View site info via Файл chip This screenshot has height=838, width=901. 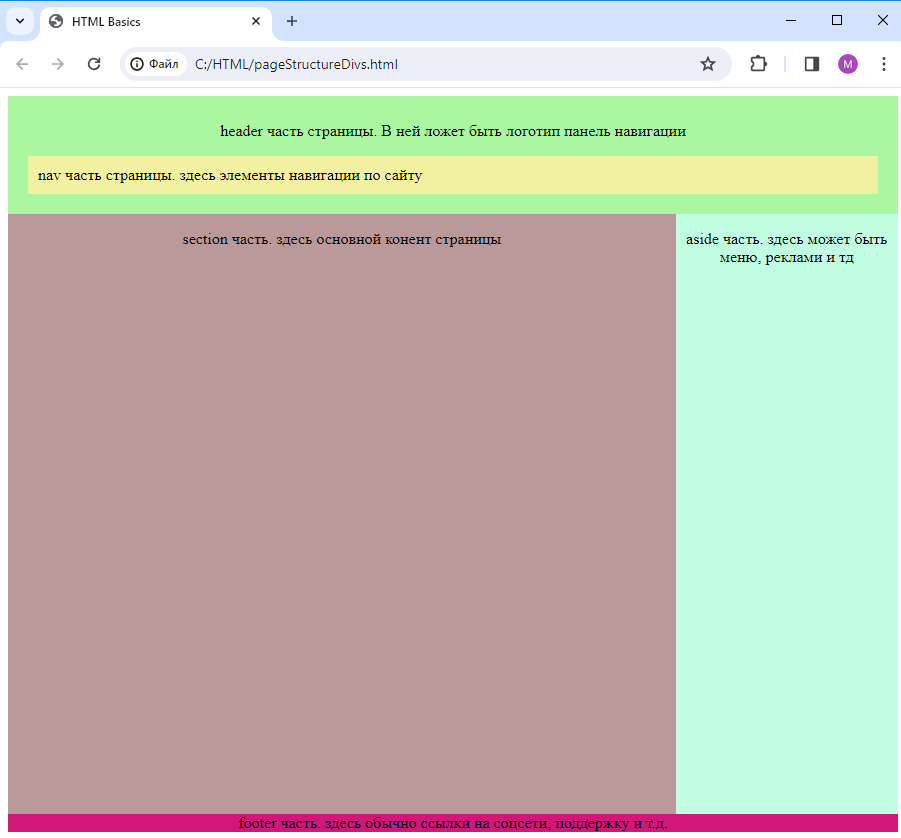tap(155, 64)
